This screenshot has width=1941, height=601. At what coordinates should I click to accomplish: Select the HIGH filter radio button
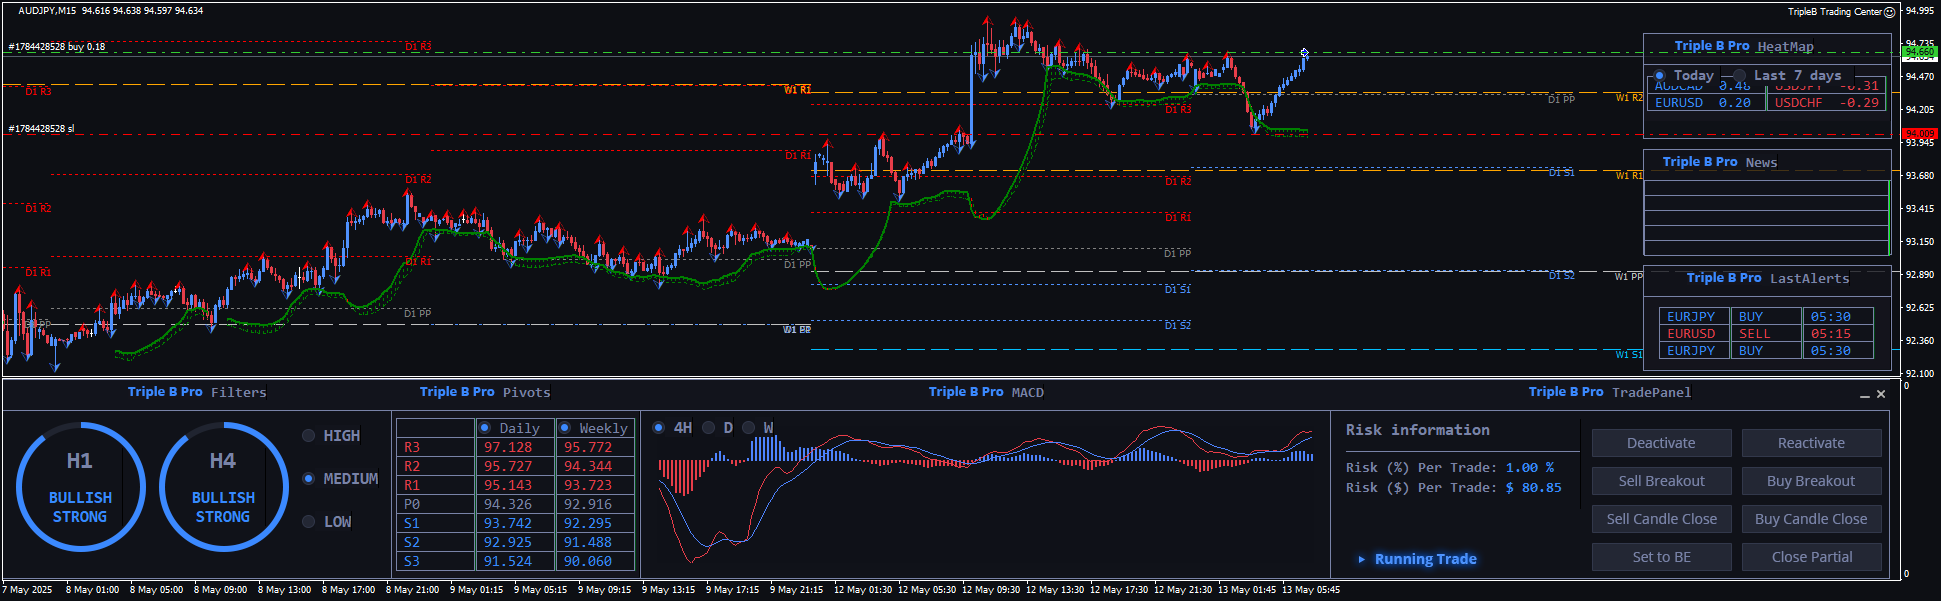click(309, 436)
